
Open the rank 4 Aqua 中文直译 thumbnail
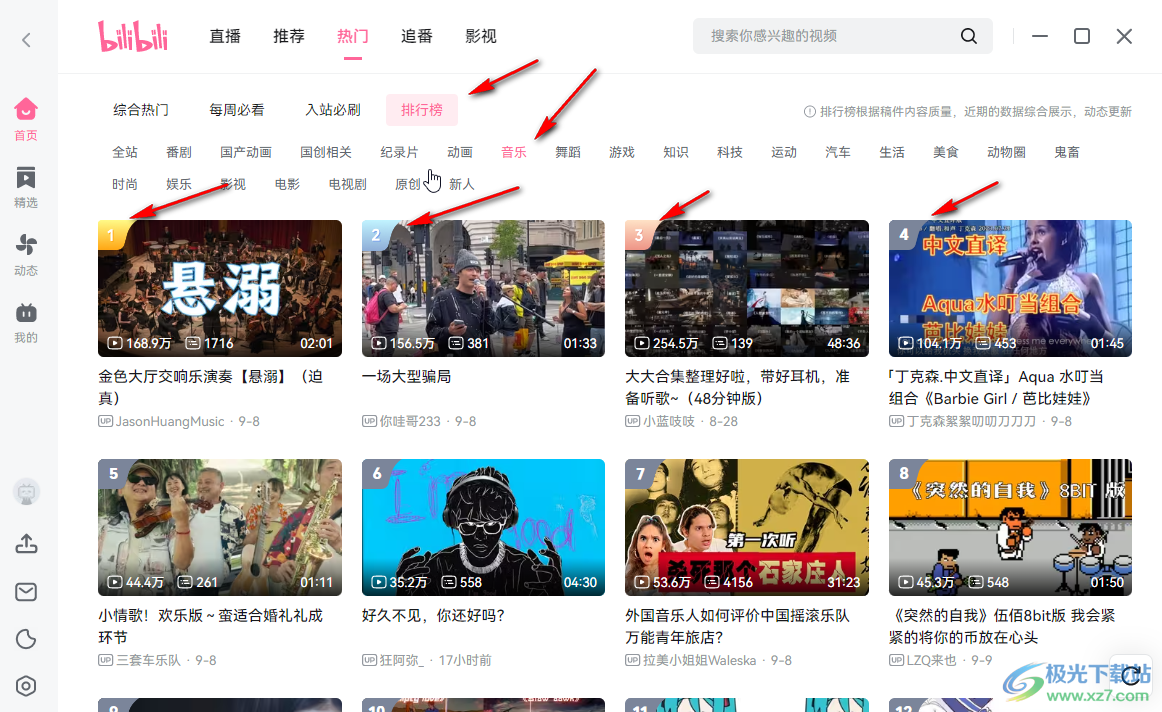click(x=1011, y=288)
